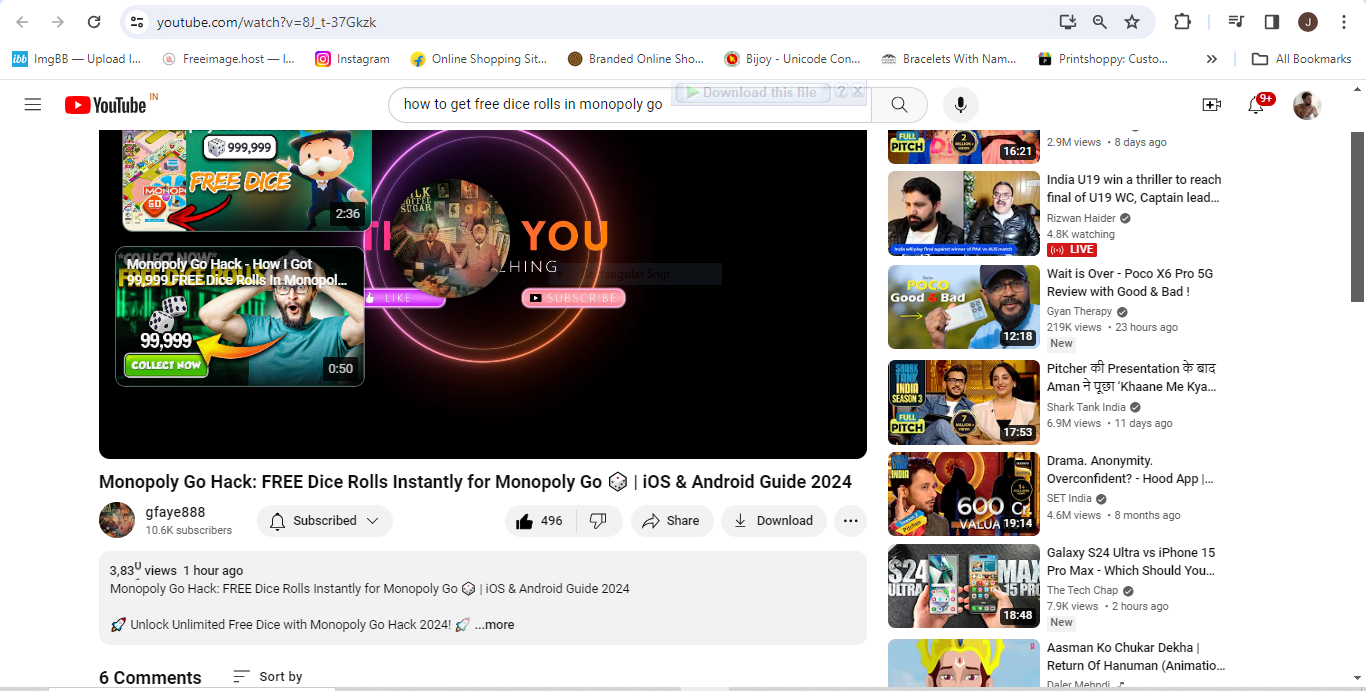Open the zoom magnifier in address bar

coord(1100,21)
